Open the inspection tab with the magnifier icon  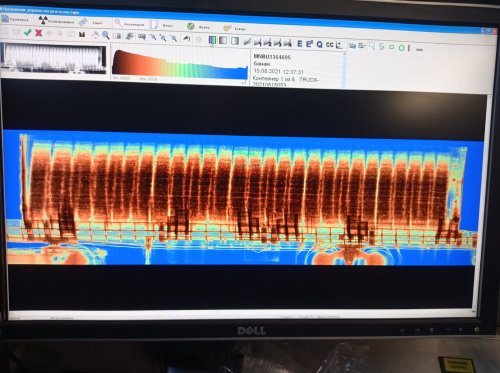click(129, 24)
